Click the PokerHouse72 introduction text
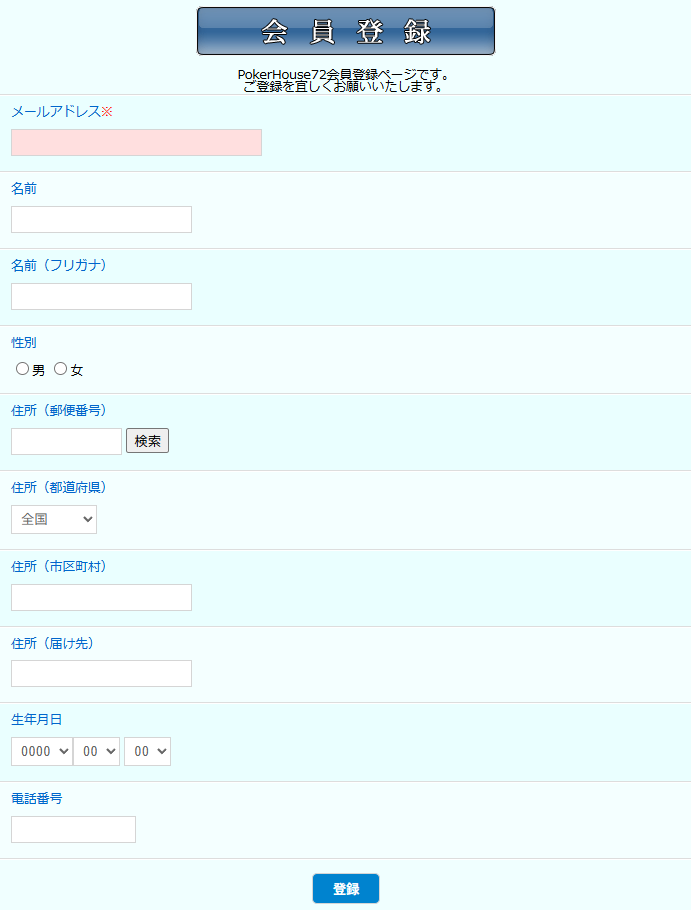This screenshot has width=691, height=910. pos(344,80)
